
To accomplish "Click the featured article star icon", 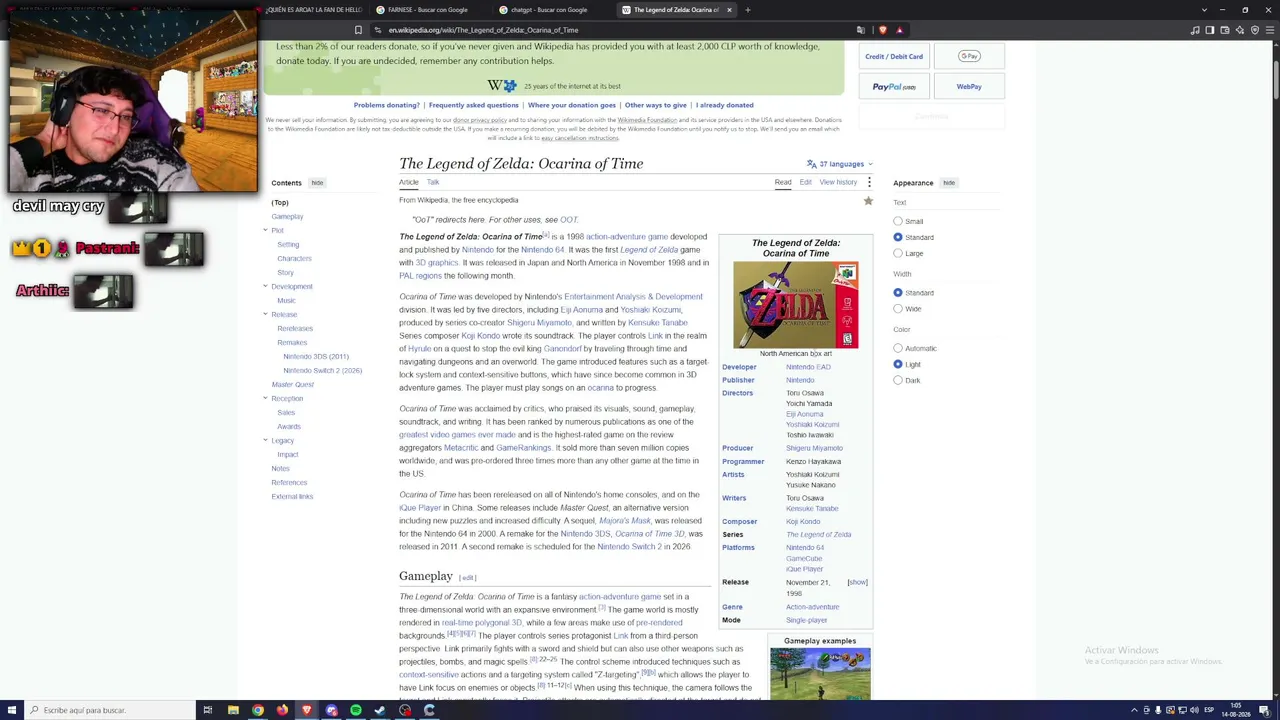I will pos(868,201).
